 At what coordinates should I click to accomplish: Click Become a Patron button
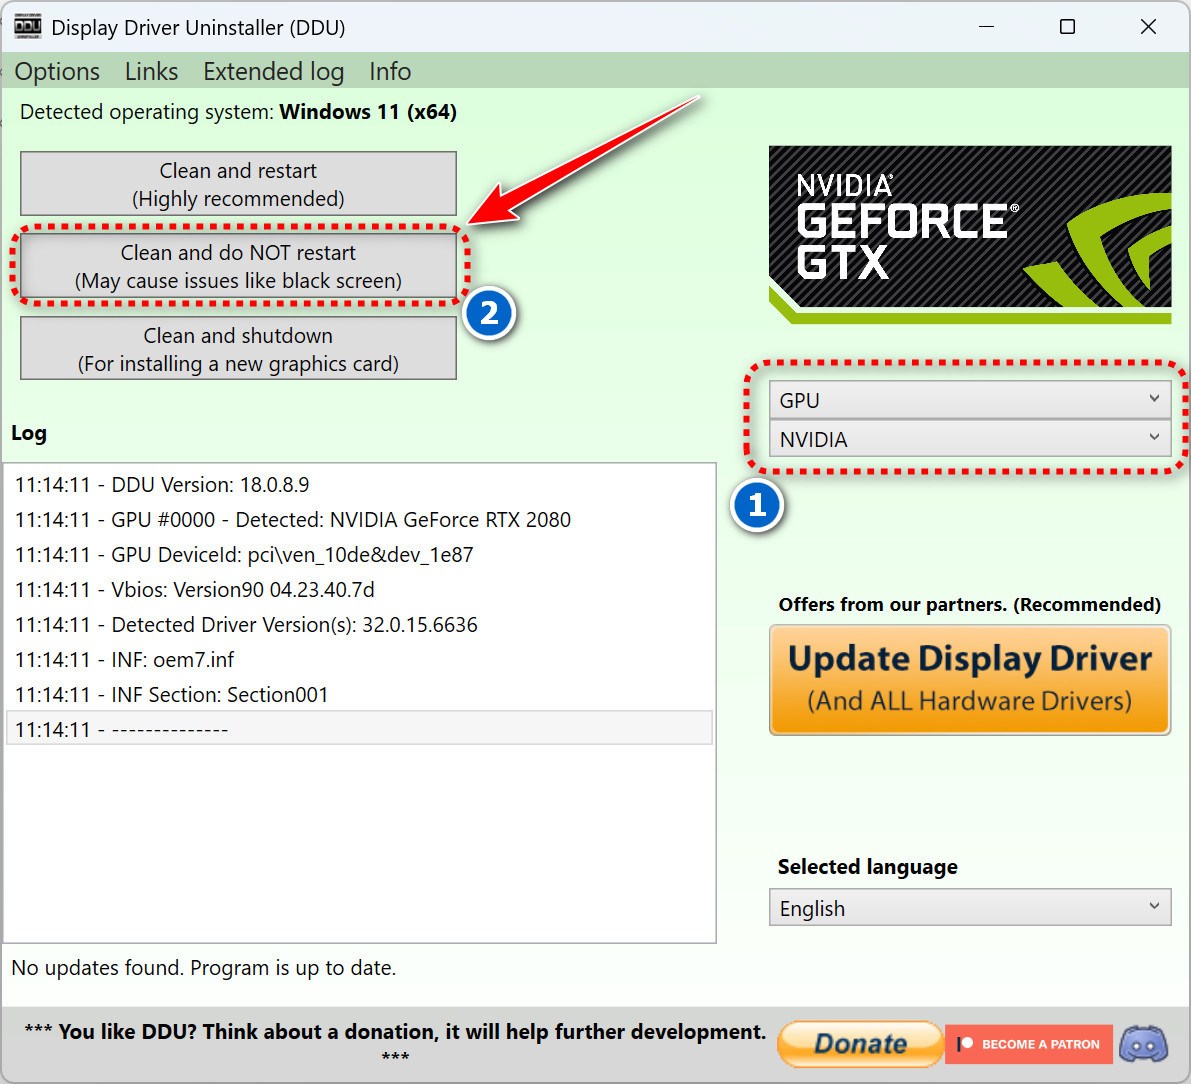[x=1029, y=1044]
